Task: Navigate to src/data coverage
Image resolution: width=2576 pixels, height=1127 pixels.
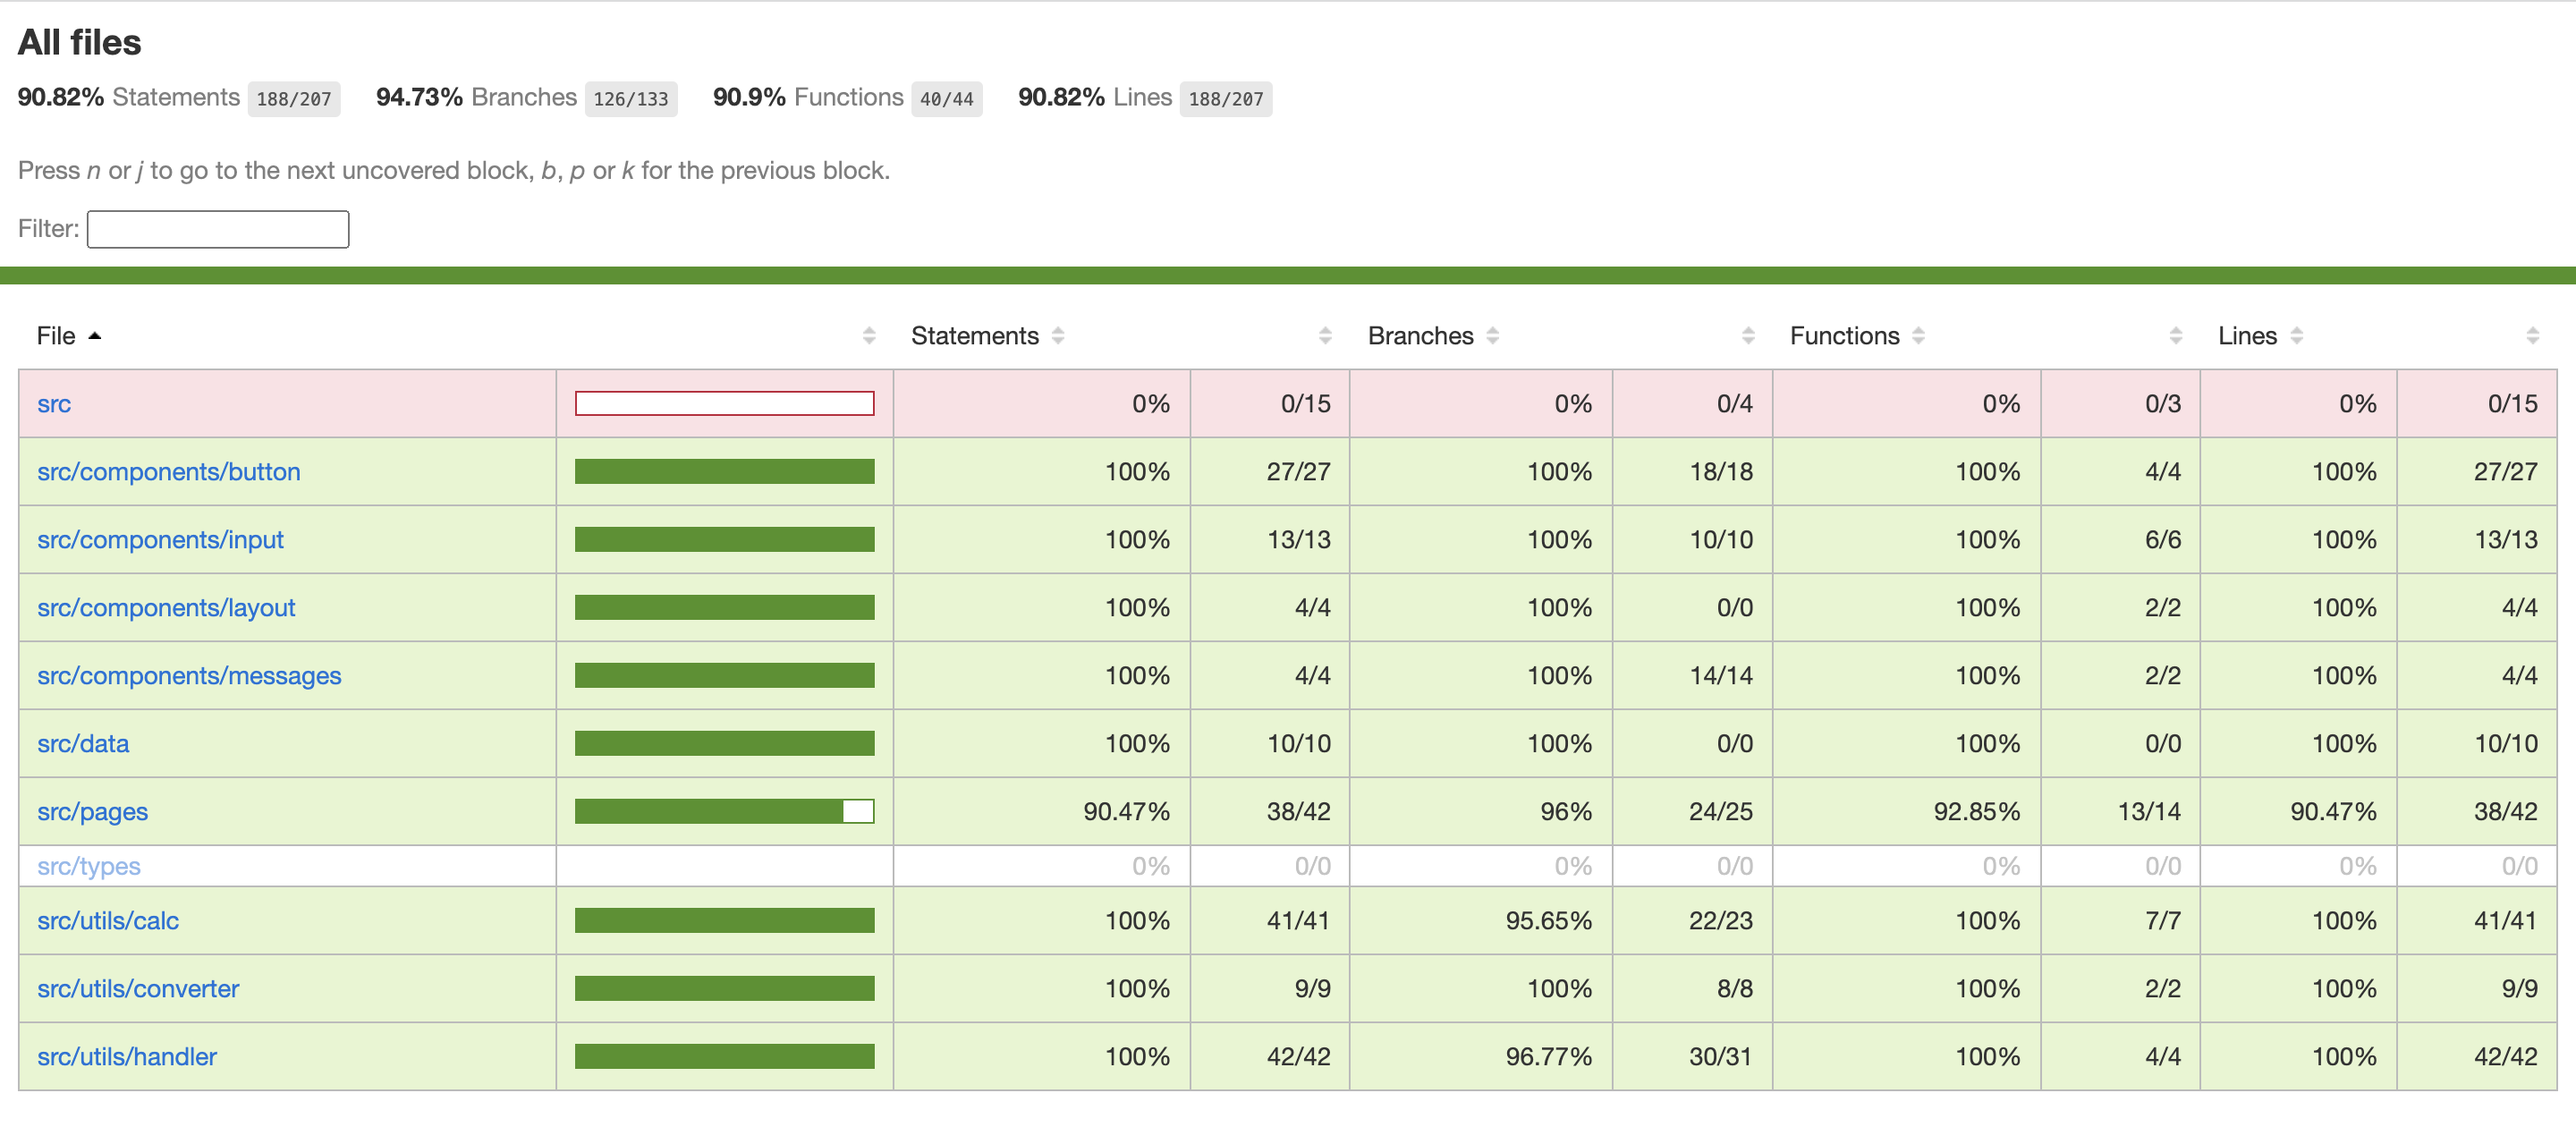Action: click(x=83, y=743)
